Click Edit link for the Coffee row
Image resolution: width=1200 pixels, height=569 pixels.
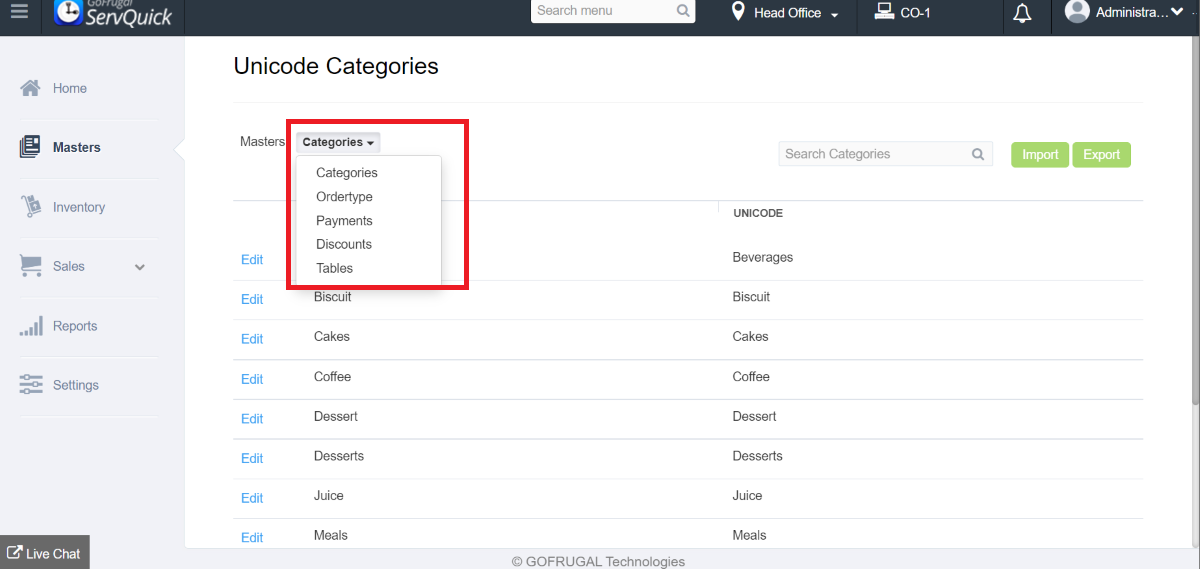pos(252,379)
